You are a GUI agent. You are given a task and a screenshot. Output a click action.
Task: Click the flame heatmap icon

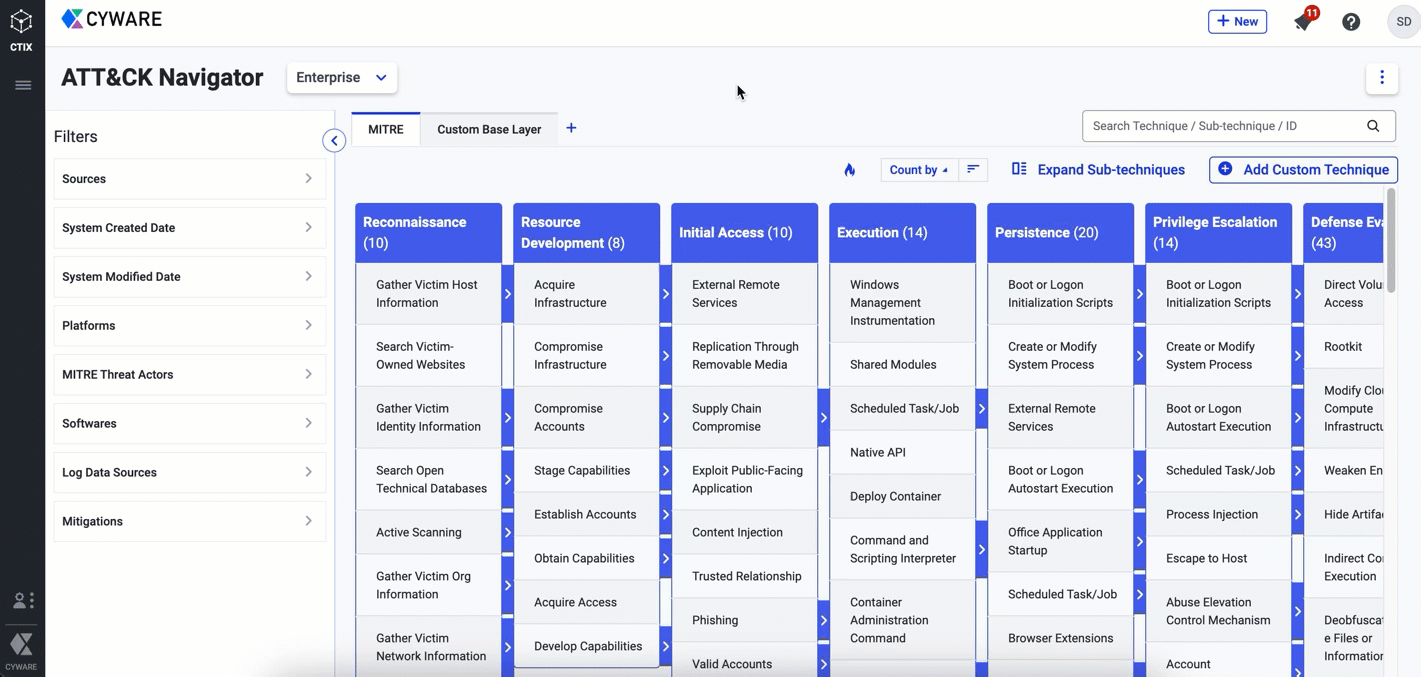849,170
